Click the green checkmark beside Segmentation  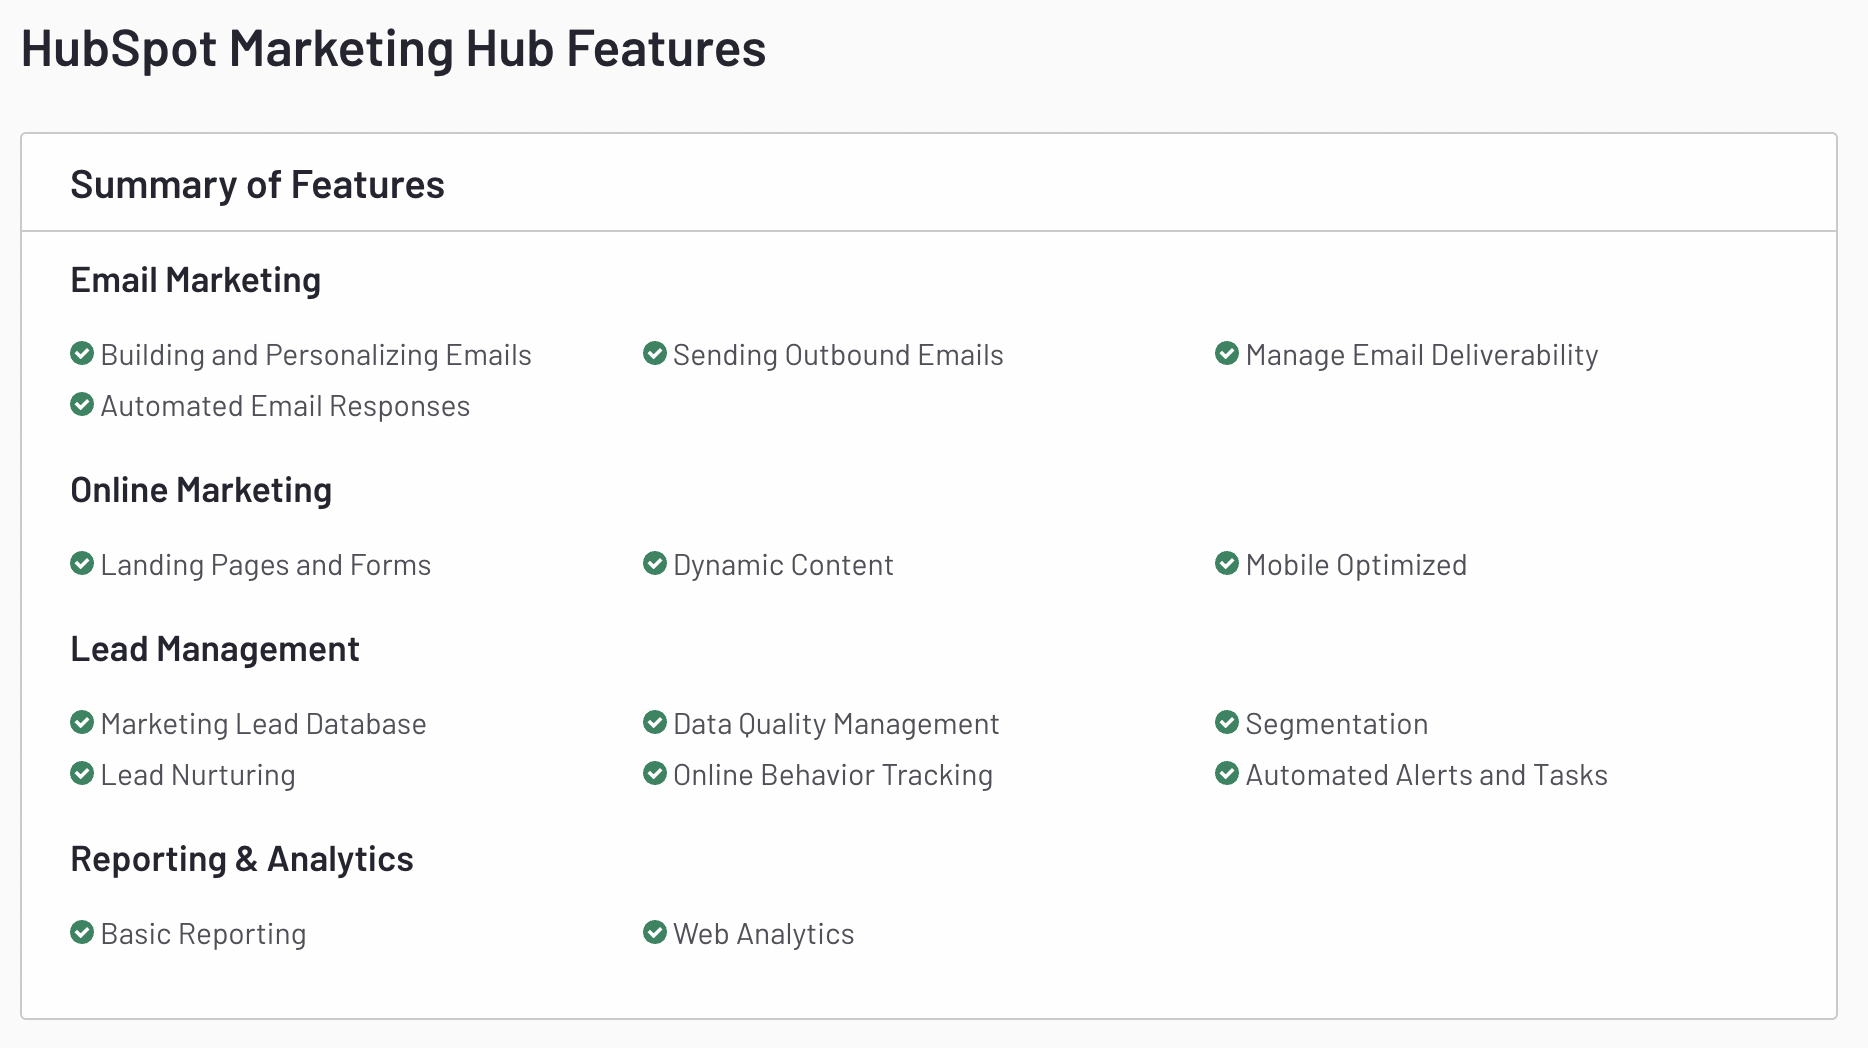point(1227,722)
